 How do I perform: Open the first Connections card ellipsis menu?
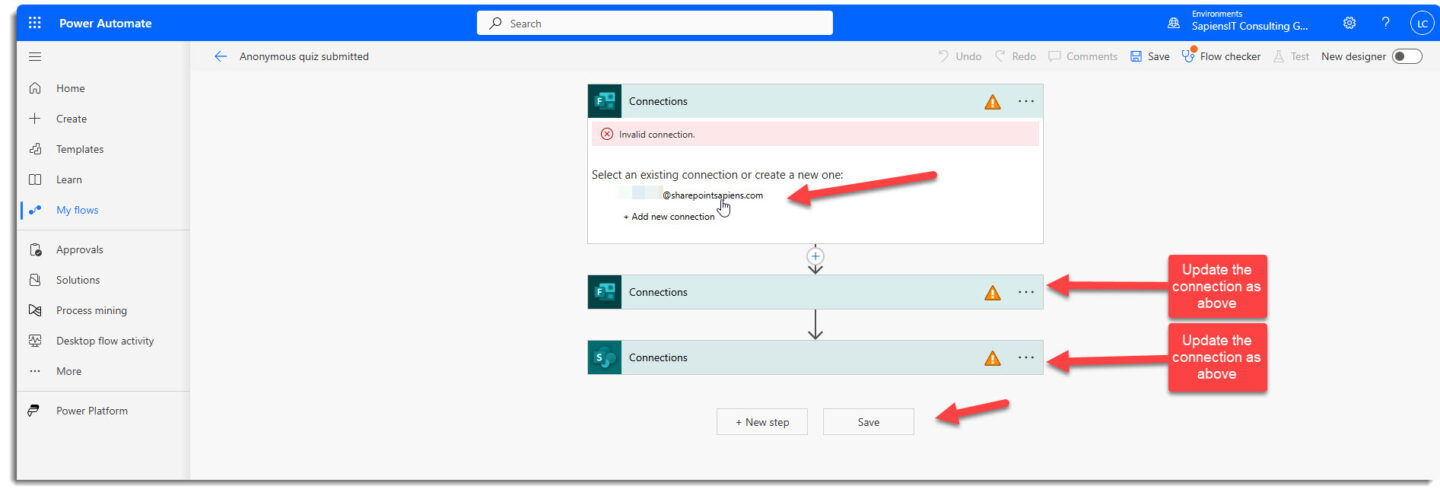(x=1026, y=101)
